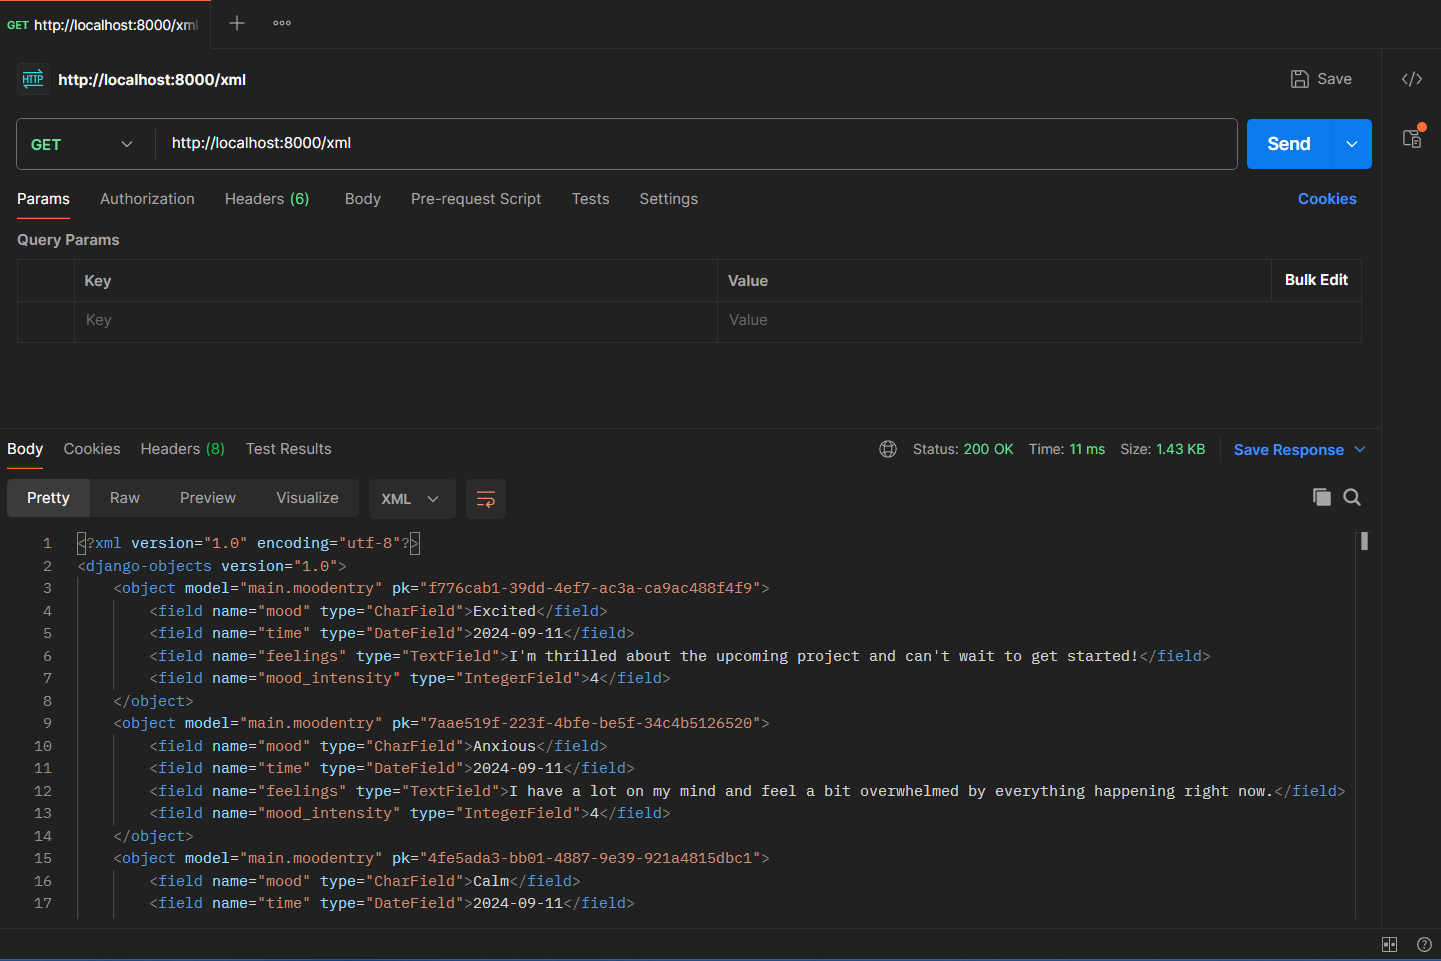Screen dimensions: 1441x961
Task: Copy the response body with copy icon
Action: tap(1322, 497)
